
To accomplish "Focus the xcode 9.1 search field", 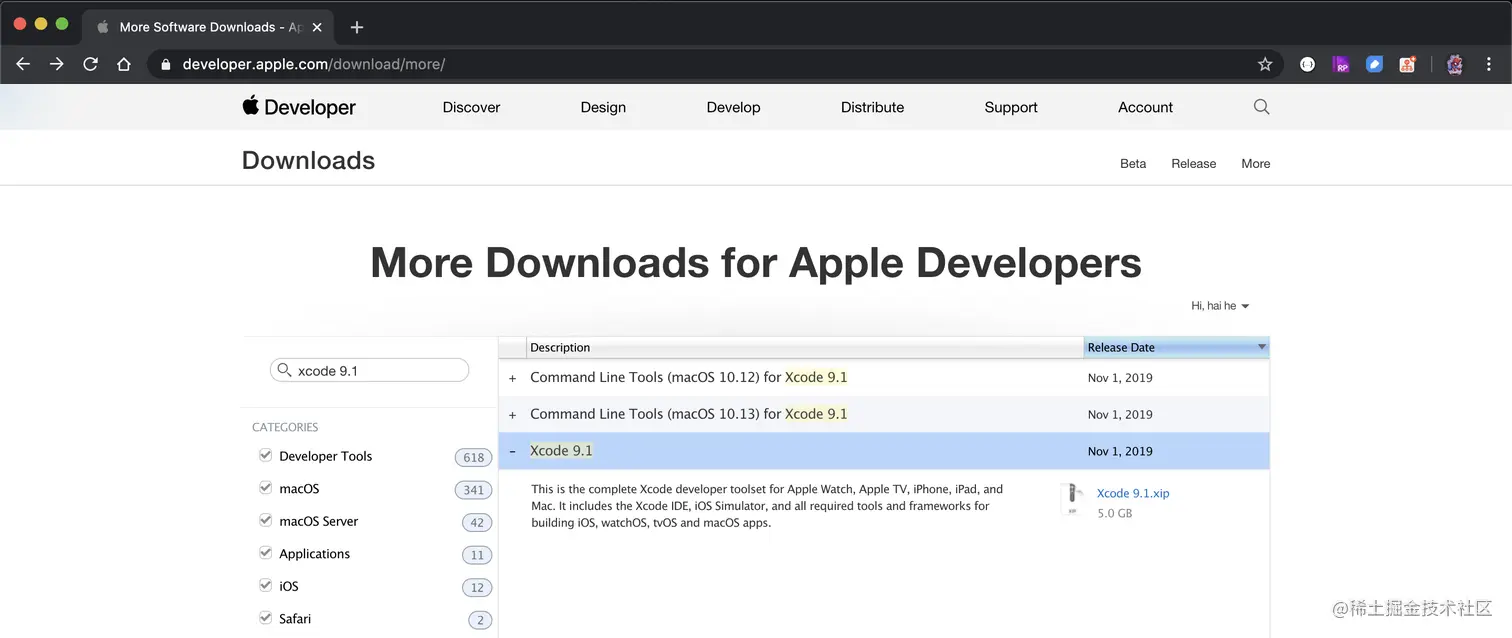I will (x=369, y=370).
